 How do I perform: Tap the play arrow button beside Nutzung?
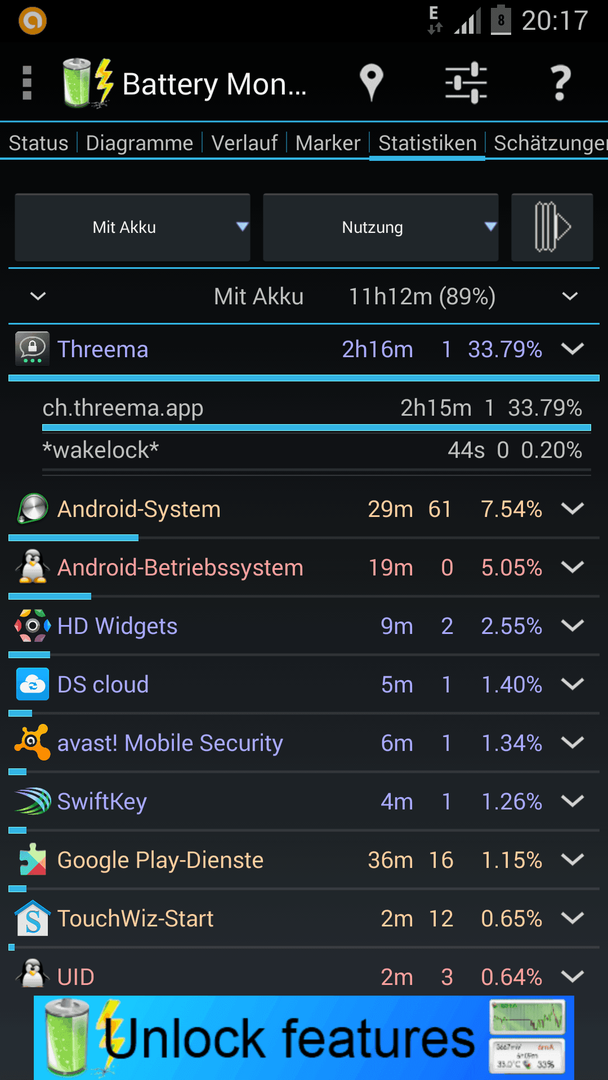coord(552,227)
